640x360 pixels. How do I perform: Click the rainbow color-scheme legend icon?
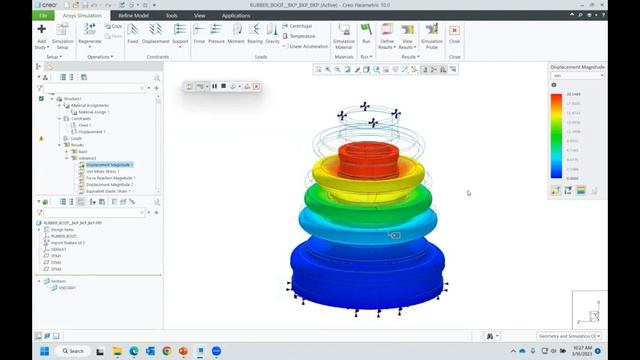click(581, 190)
